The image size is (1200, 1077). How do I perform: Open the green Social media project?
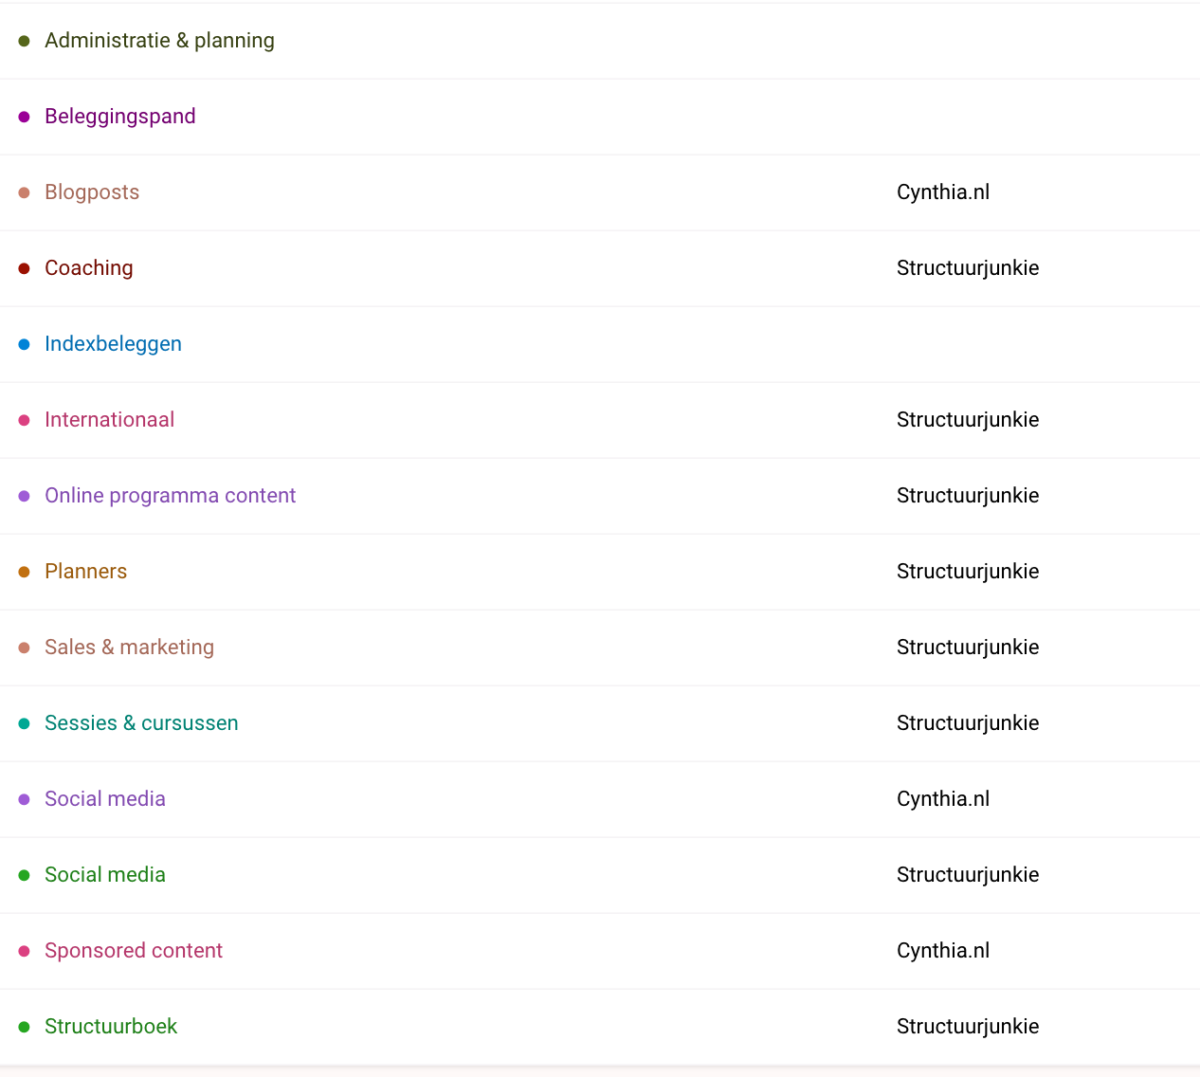(105, 875)
